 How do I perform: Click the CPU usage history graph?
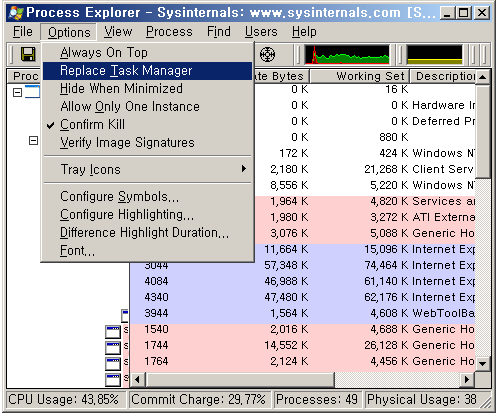[347, 54]
